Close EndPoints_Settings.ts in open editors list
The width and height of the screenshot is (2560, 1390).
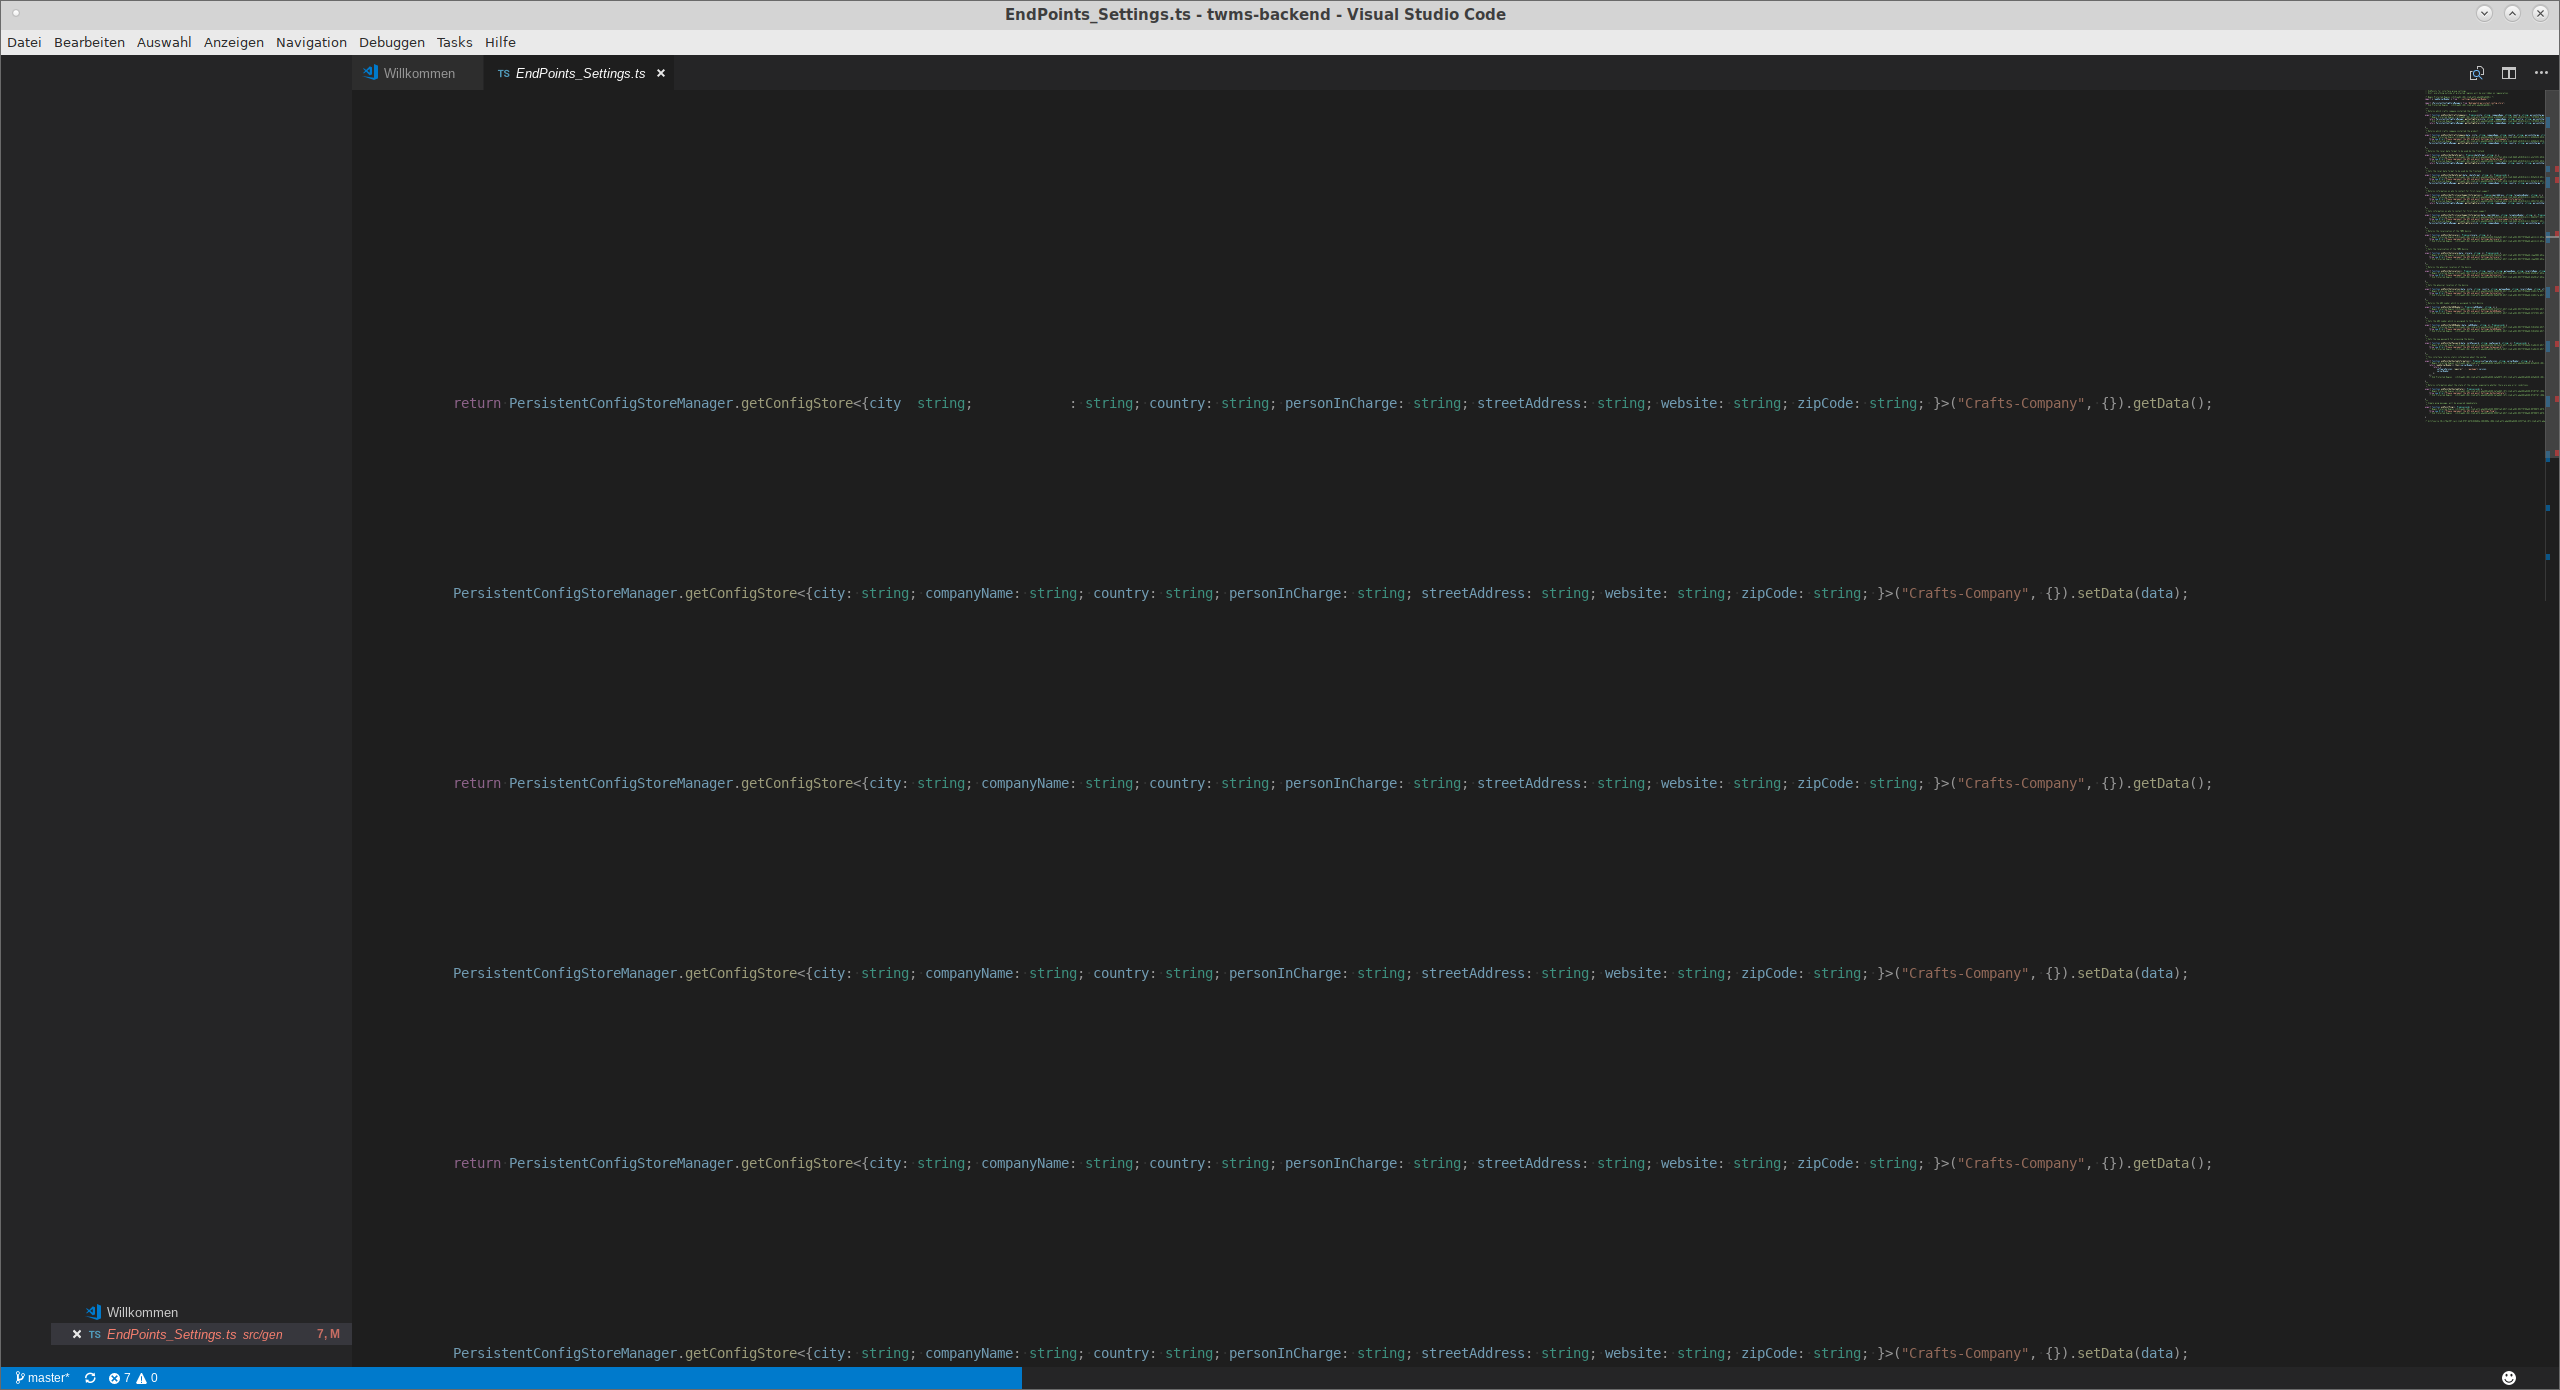point(77,1334)
